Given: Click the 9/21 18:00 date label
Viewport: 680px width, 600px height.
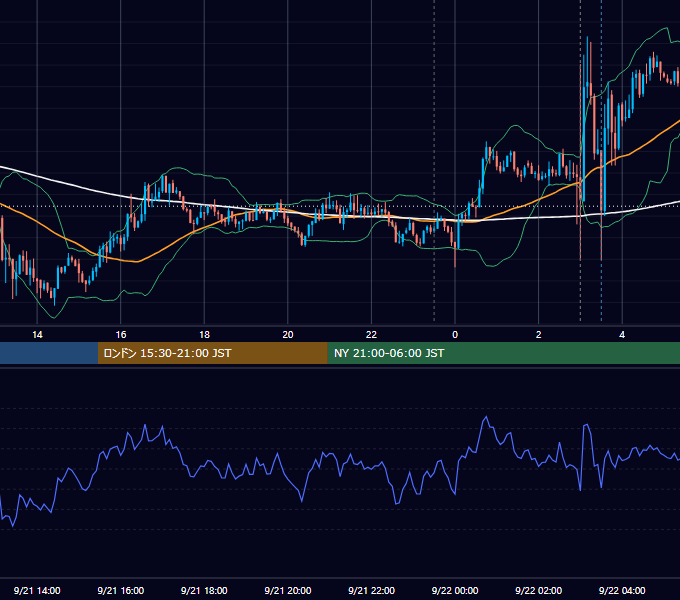Looking at the screenshot, I should pyautogui.click(x=204, y=590).
